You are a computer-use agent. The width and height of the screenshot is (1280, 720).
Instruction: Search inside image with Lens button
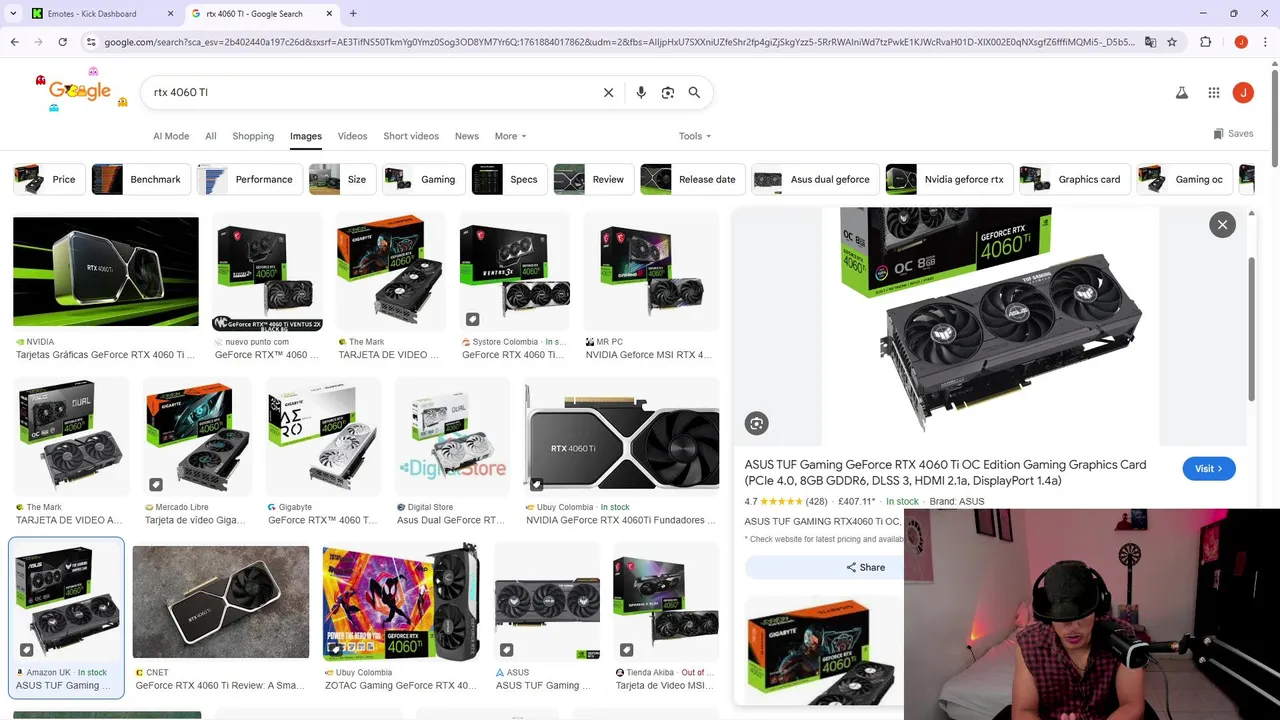(756, 424)
